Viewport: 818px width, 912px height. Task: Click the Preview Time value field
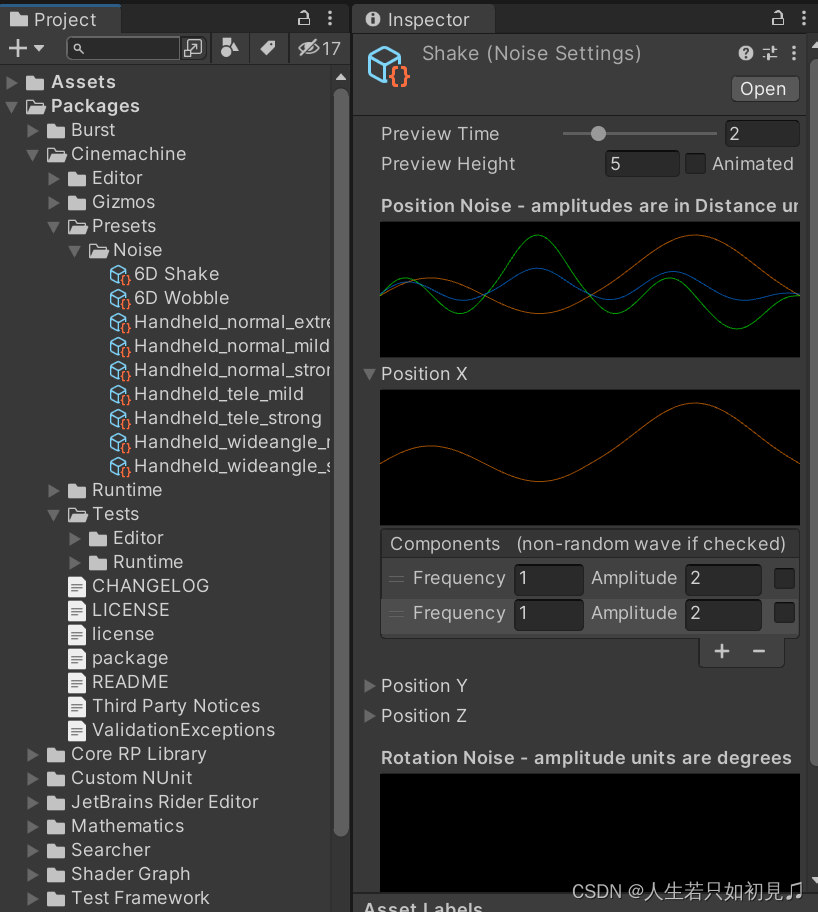[x=762, y=134]
